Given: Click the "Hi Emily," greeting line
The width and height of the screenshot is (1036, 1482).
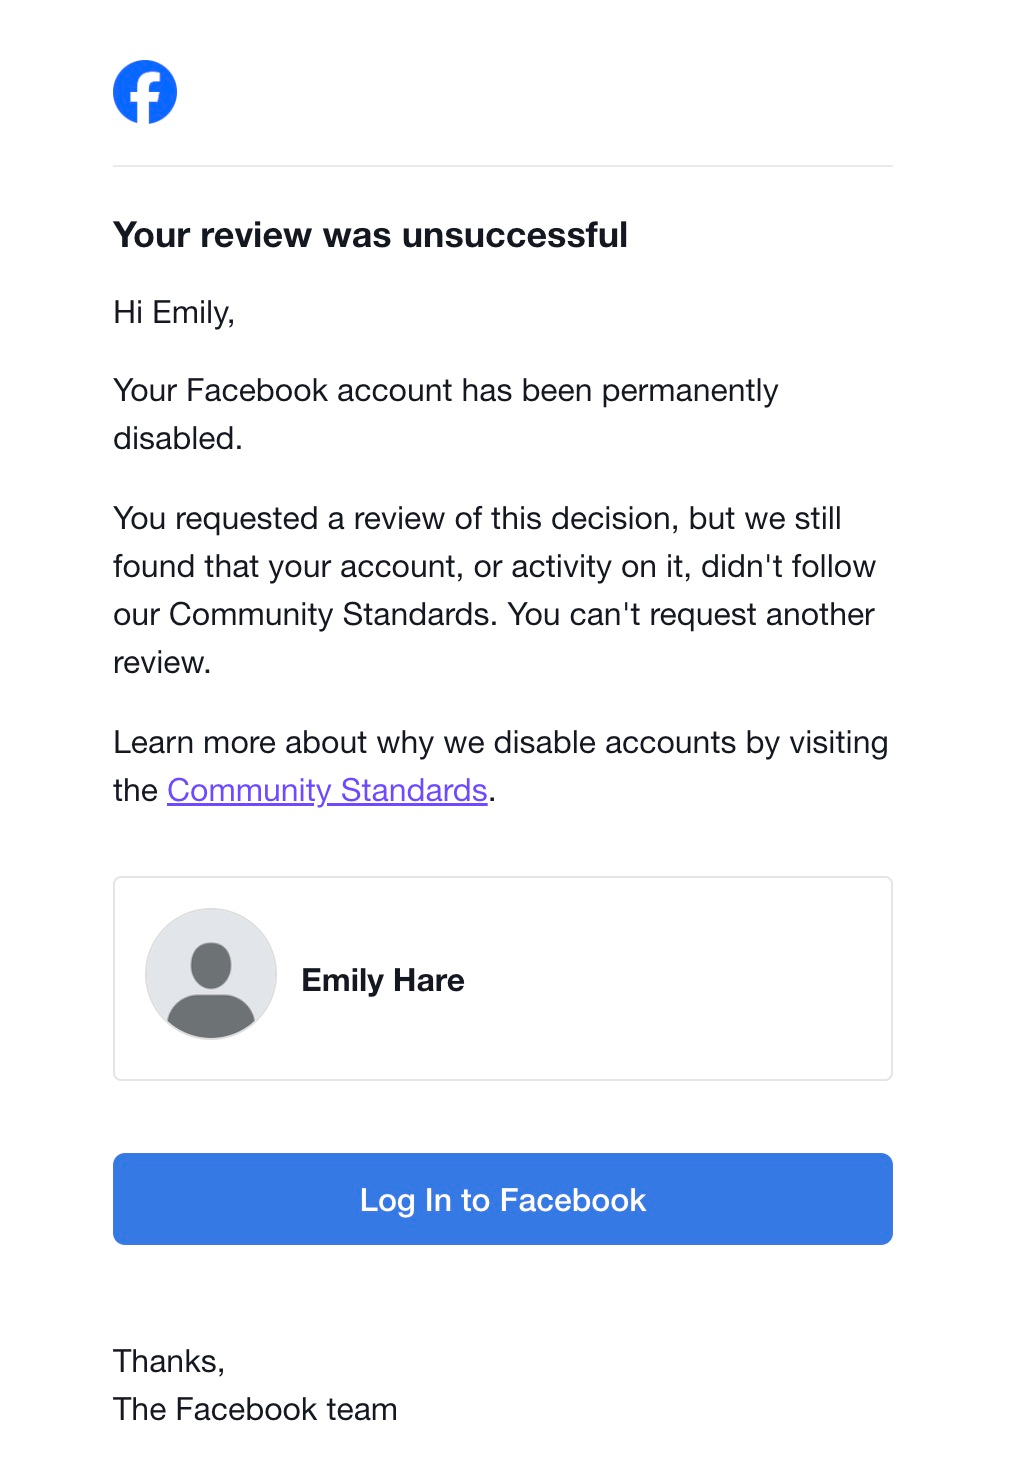Looking at the screenshot, I should [174, 313].
